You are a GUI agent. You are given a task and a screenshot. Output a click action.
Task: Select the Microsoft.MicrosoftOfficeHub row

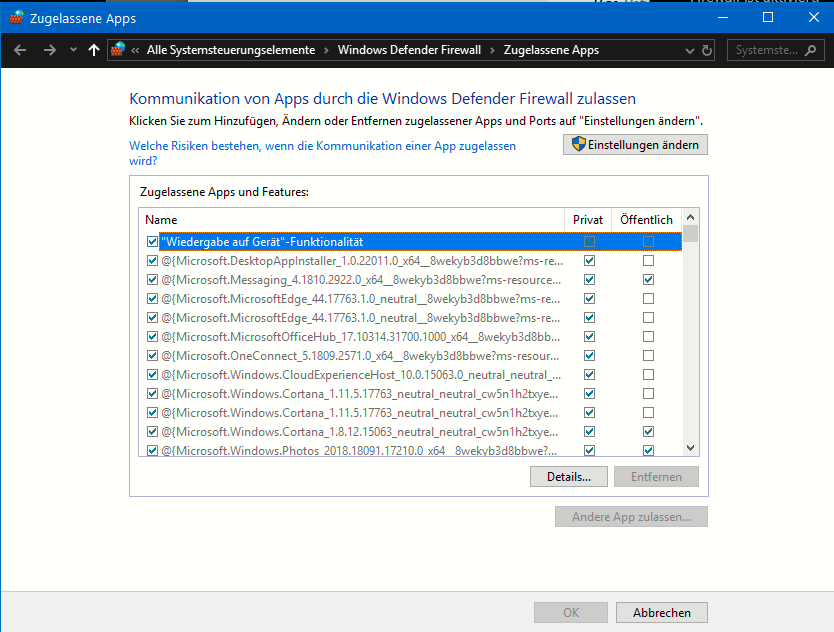(410, 337)
